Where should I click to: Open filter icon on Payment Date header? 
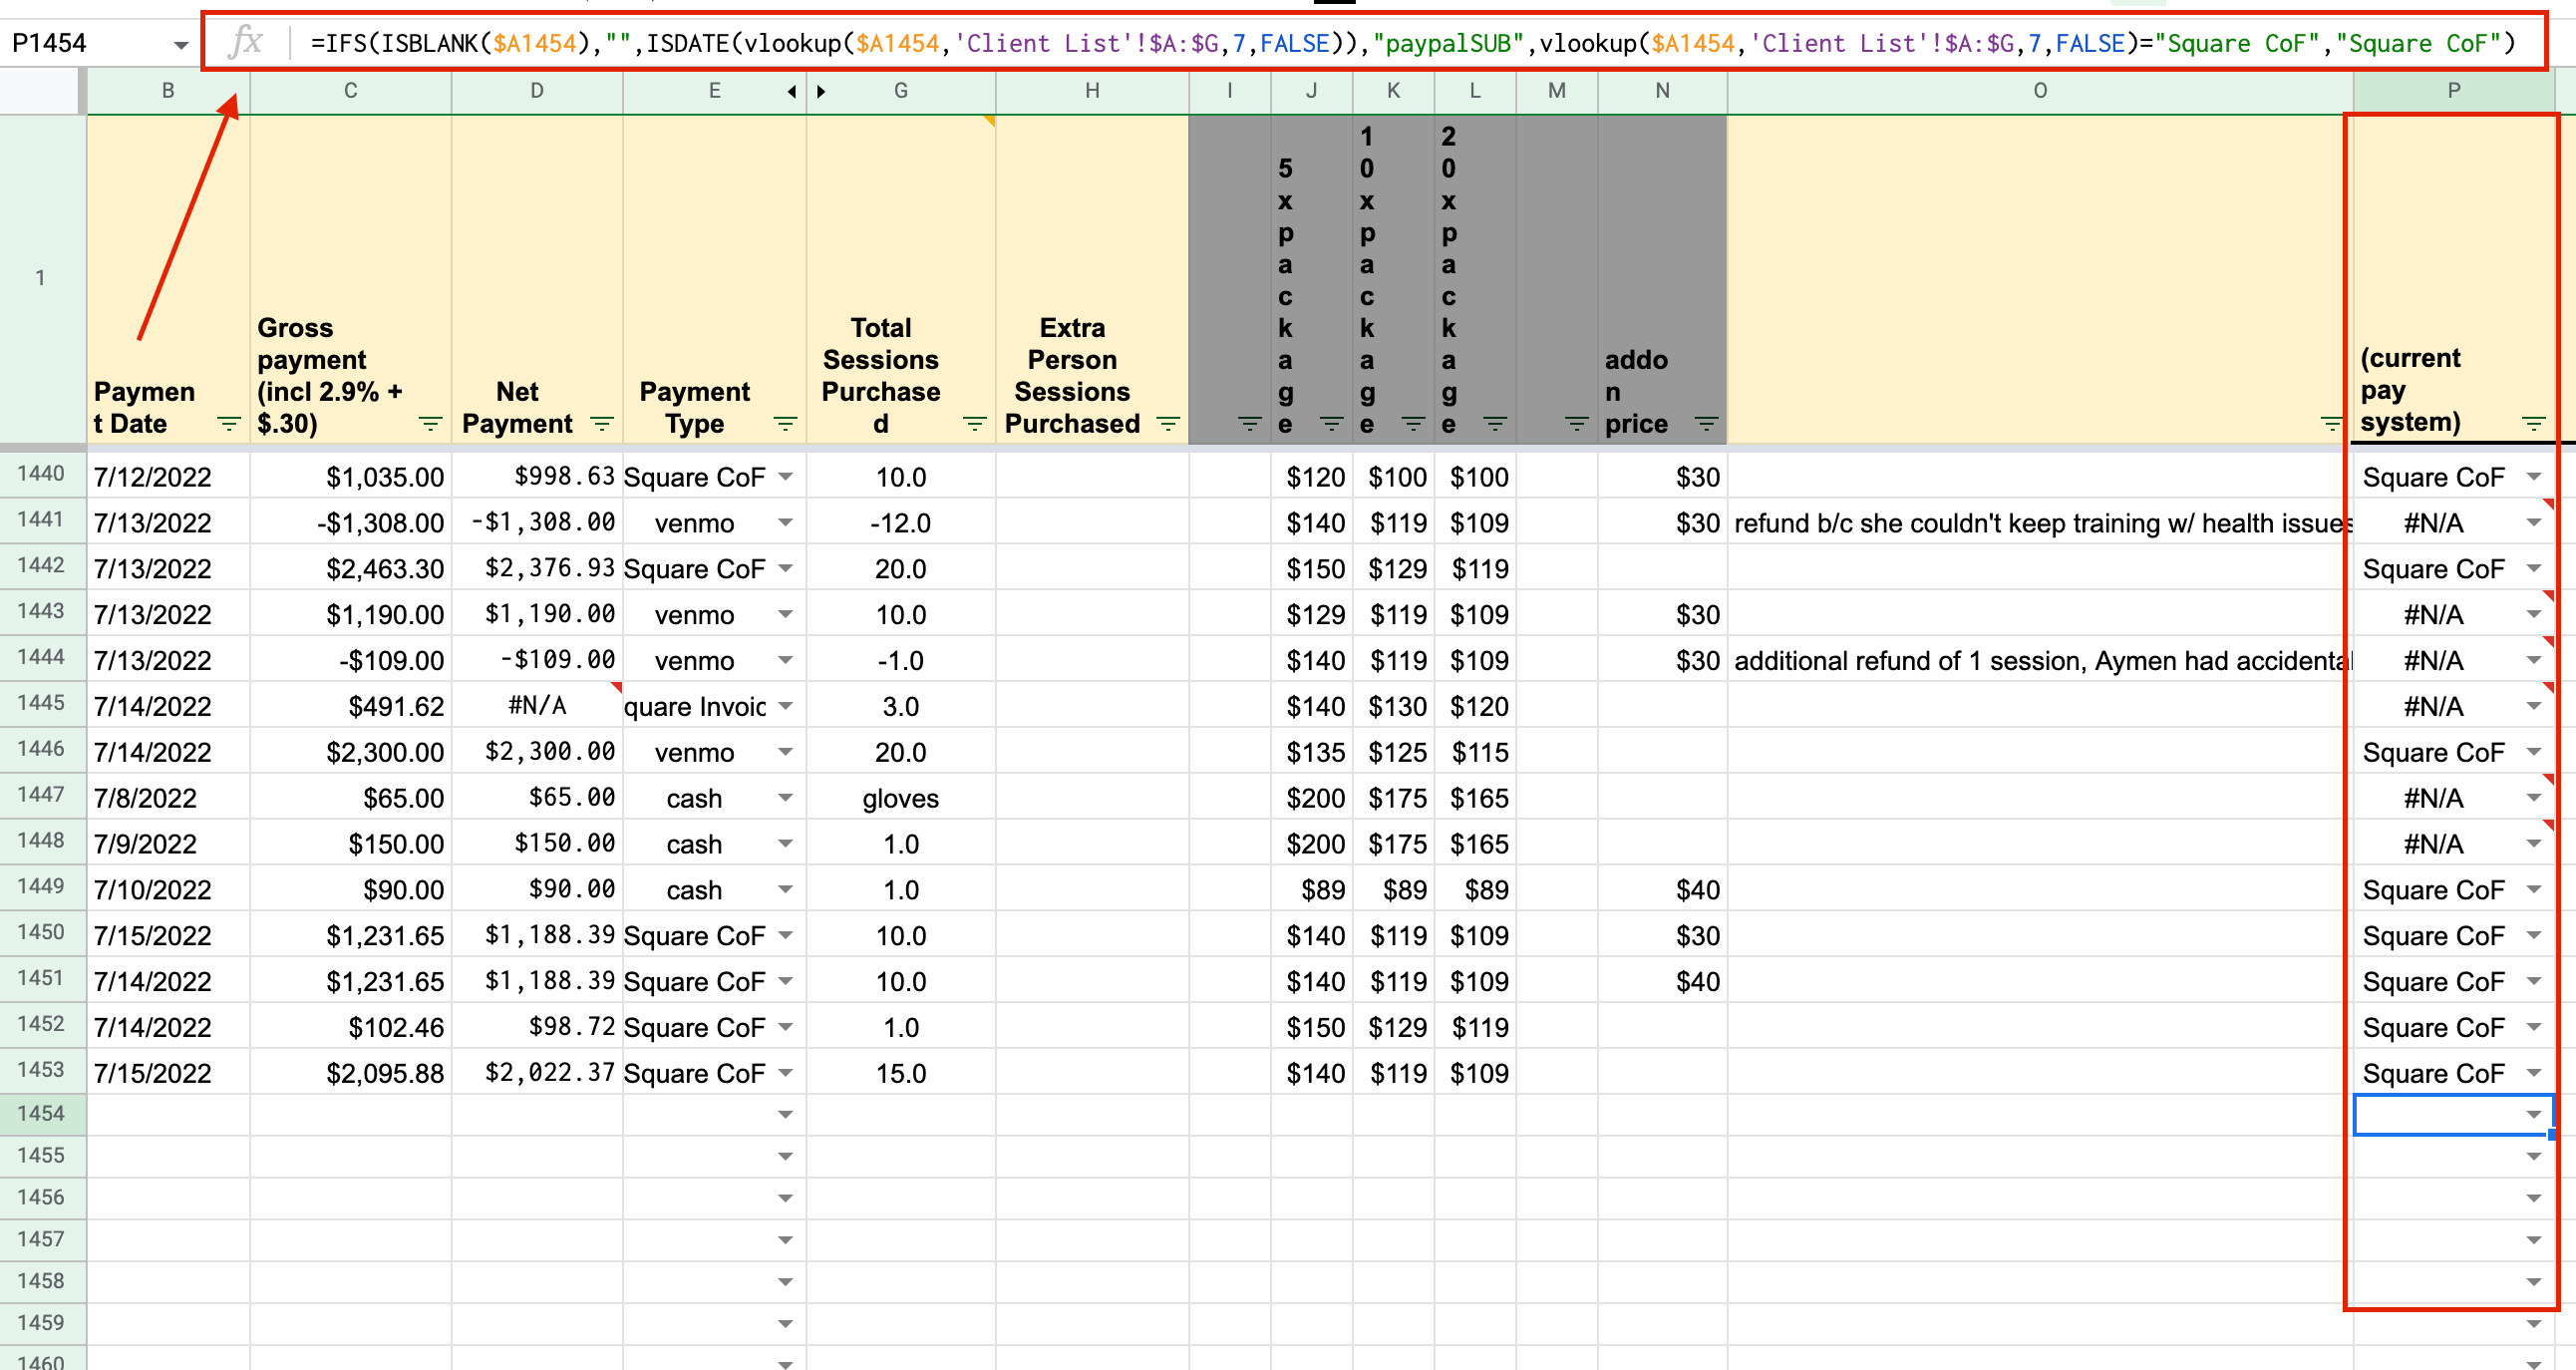[x=229, y=424]
